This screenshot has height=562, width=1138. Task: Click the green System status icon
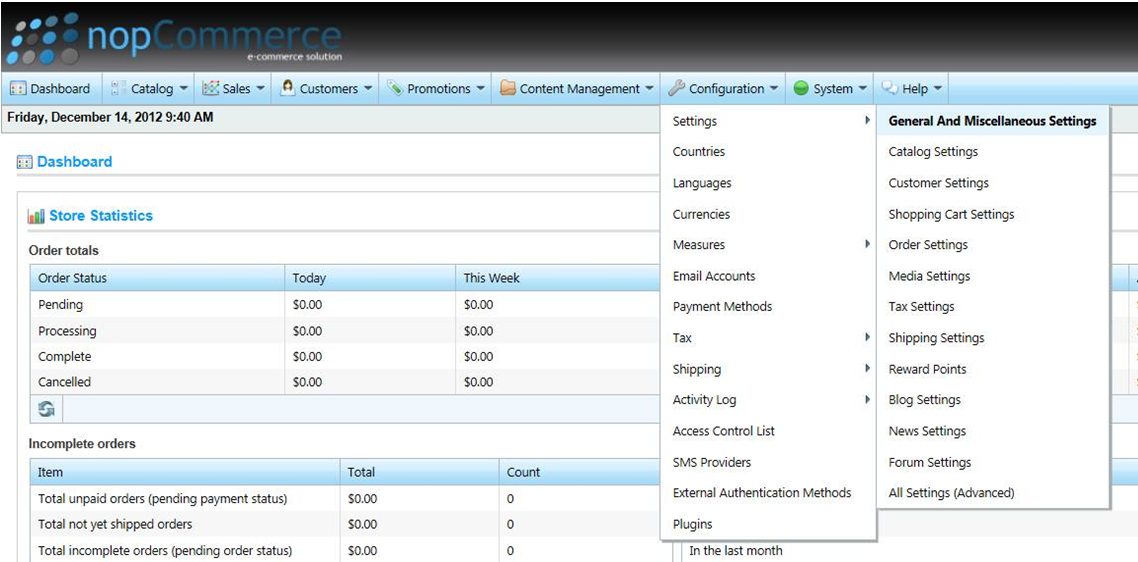click(801, 89)
